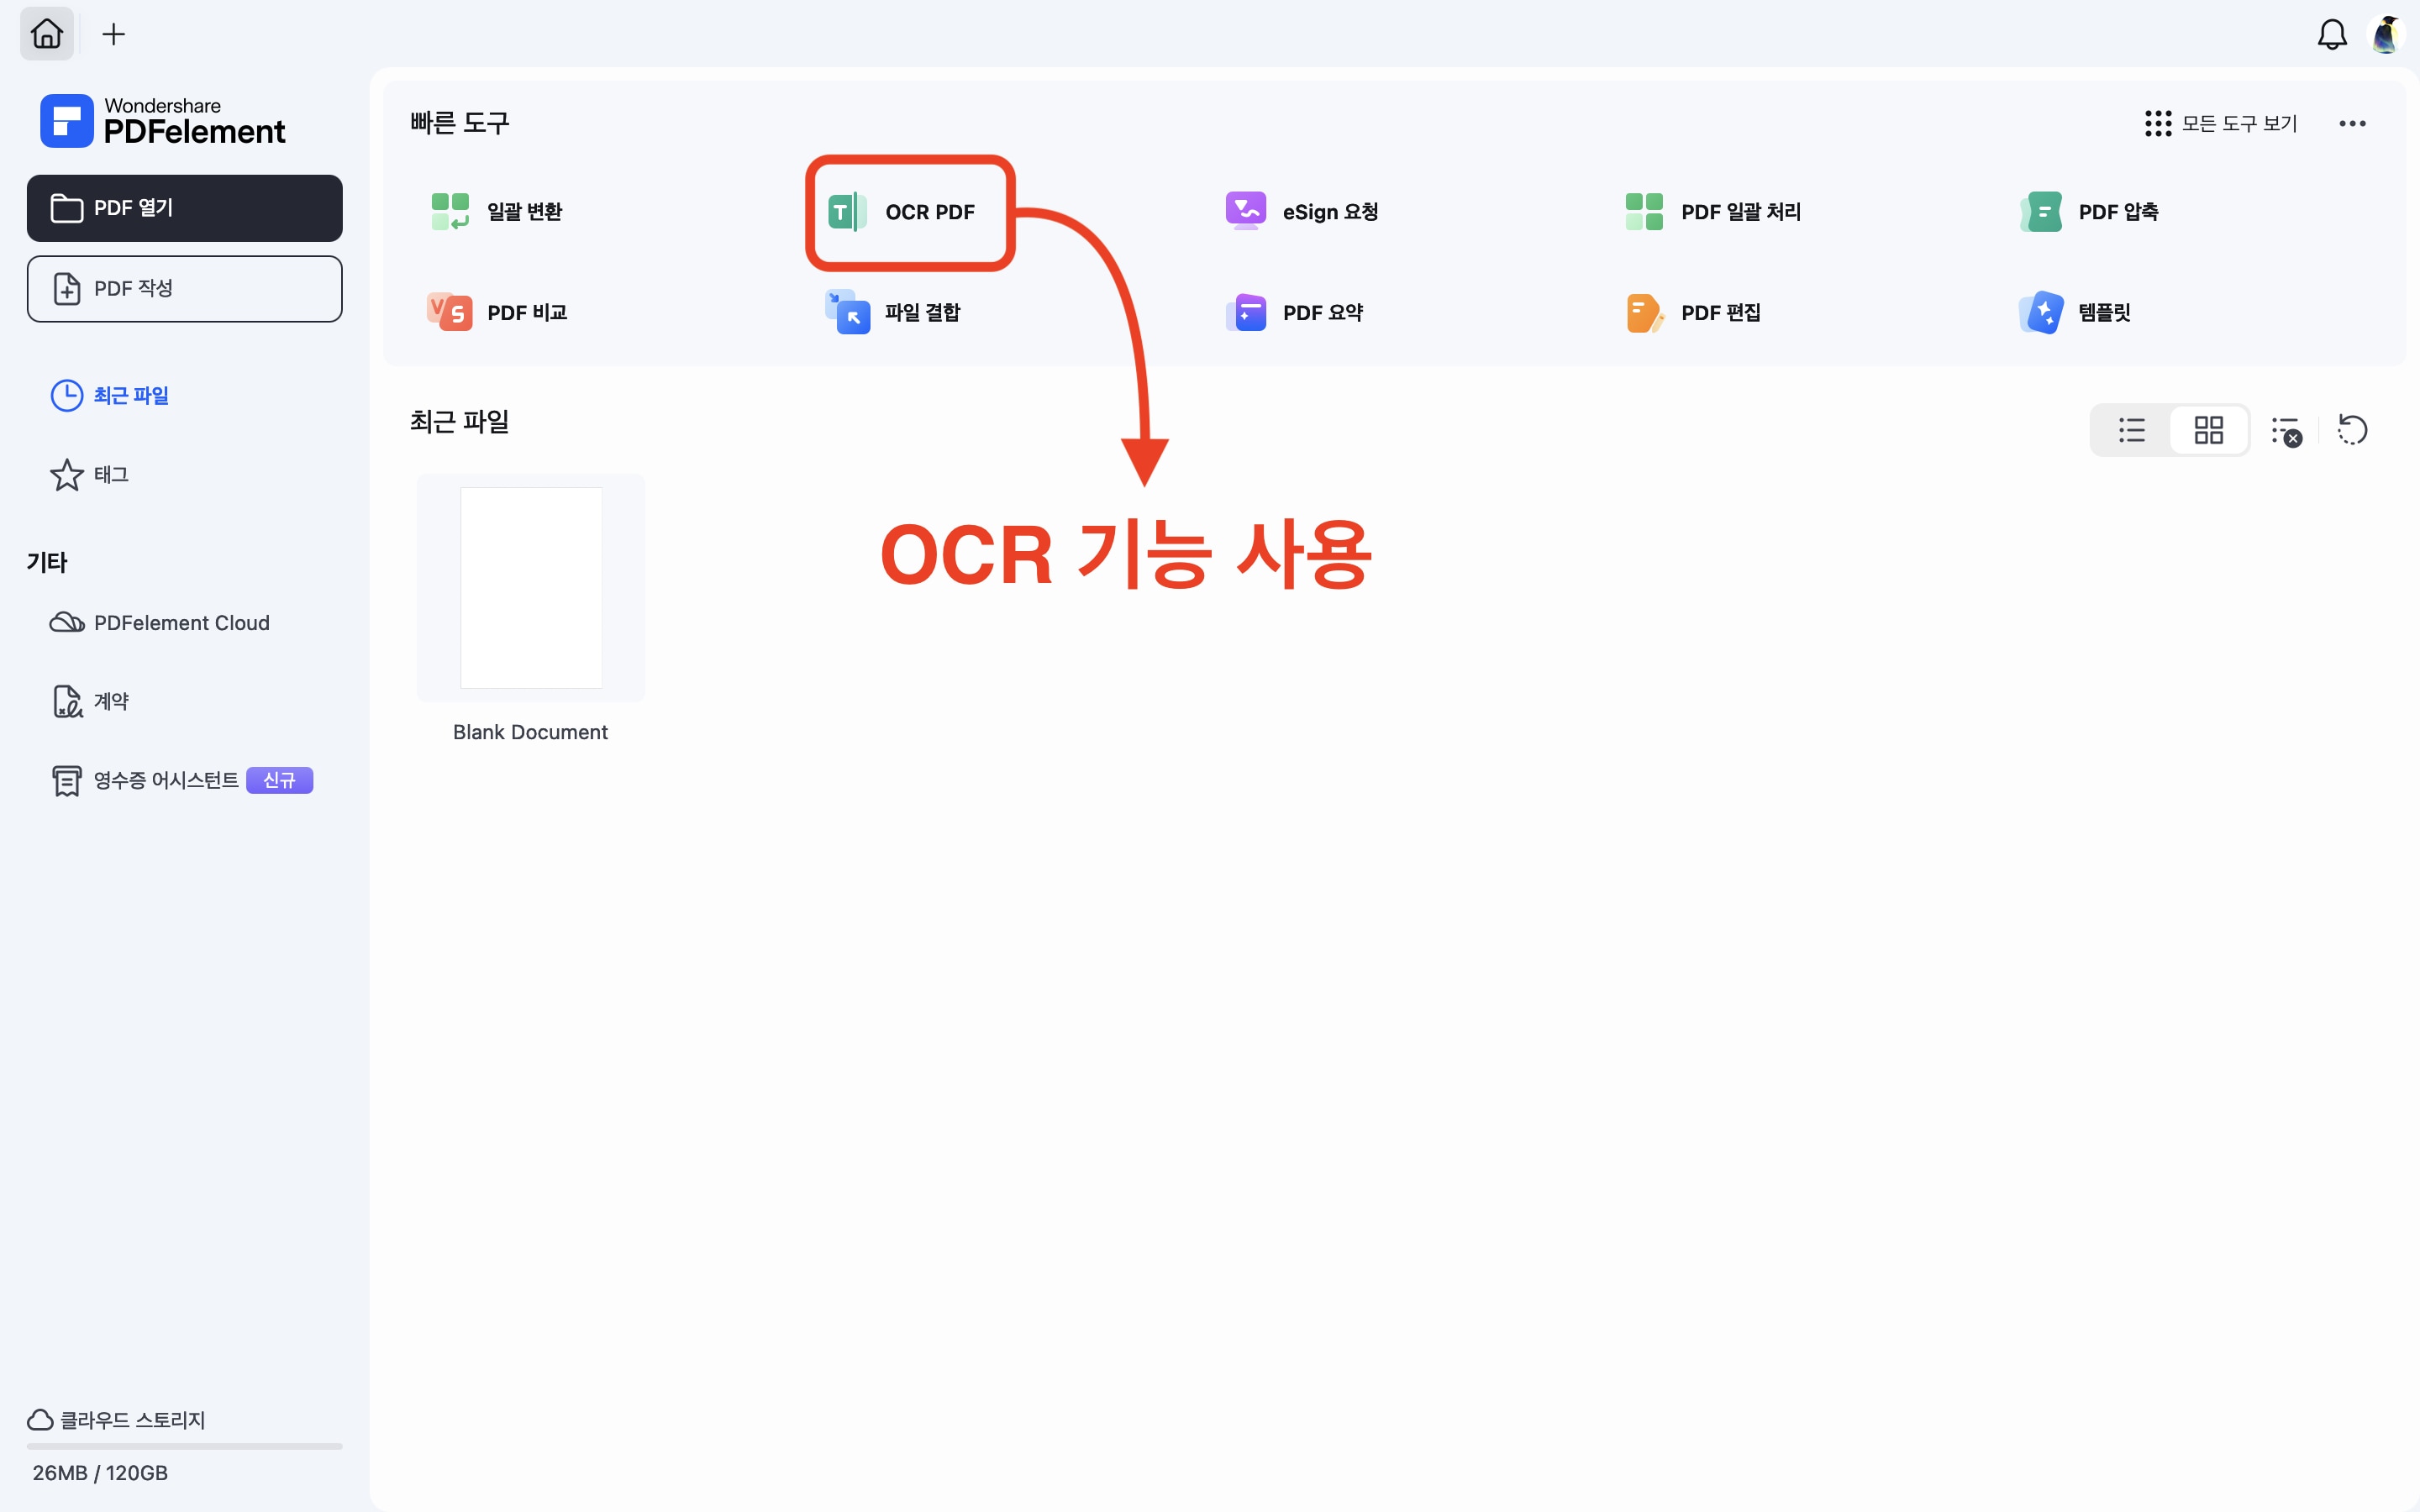Viewport: 2420px width, 1512px height.
Task: Click the combine files (파일 결합) tool
Action: click(893, 313)
